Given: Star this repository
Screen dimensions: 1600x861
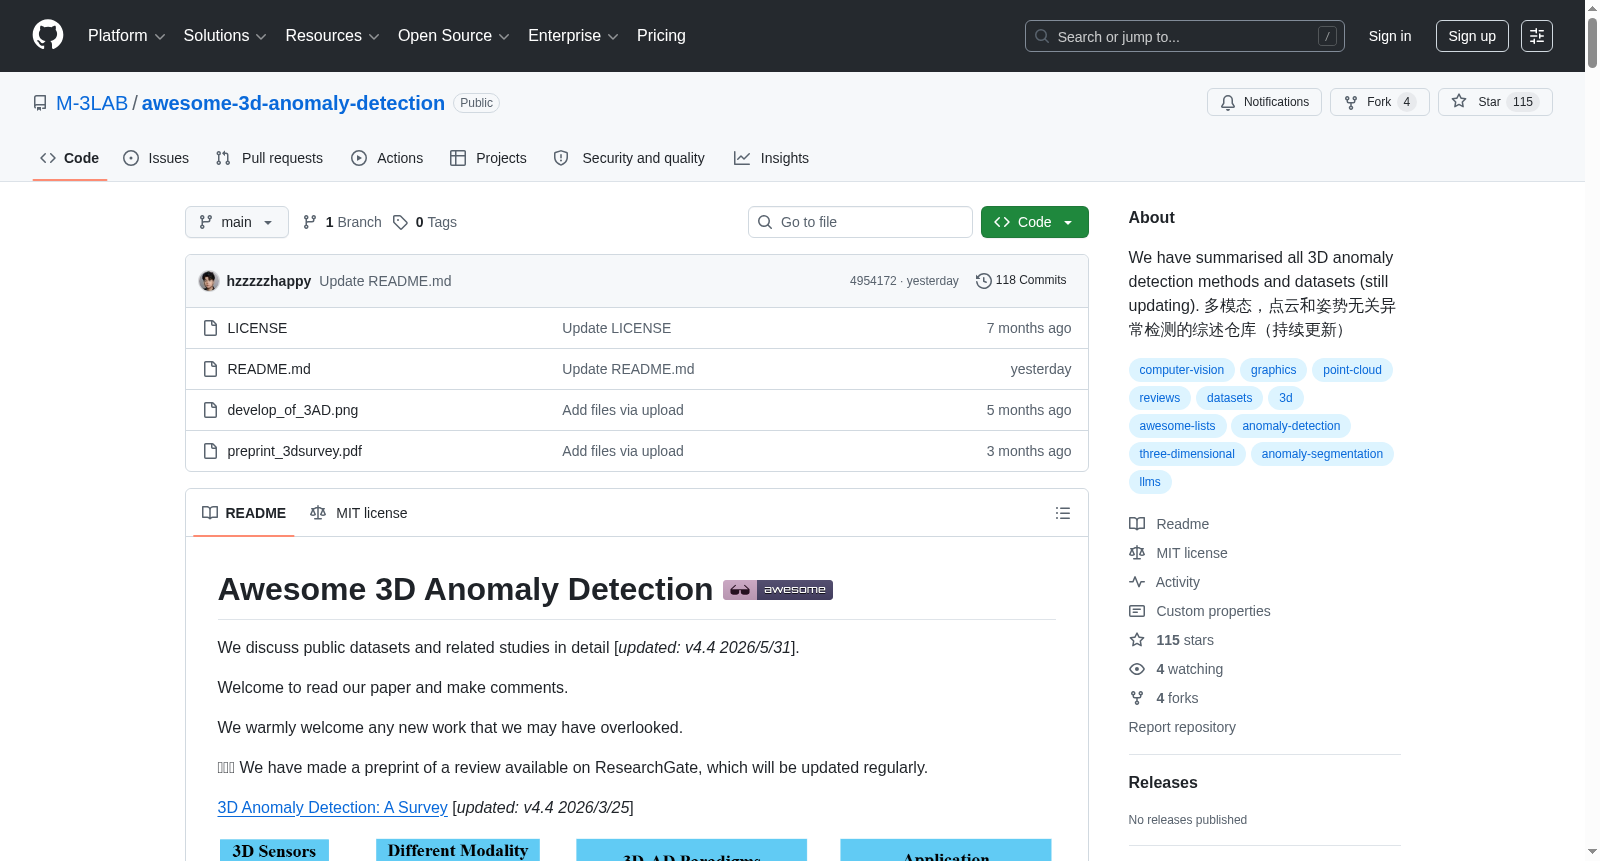Looking at the screenshot, I should 1495,102.
